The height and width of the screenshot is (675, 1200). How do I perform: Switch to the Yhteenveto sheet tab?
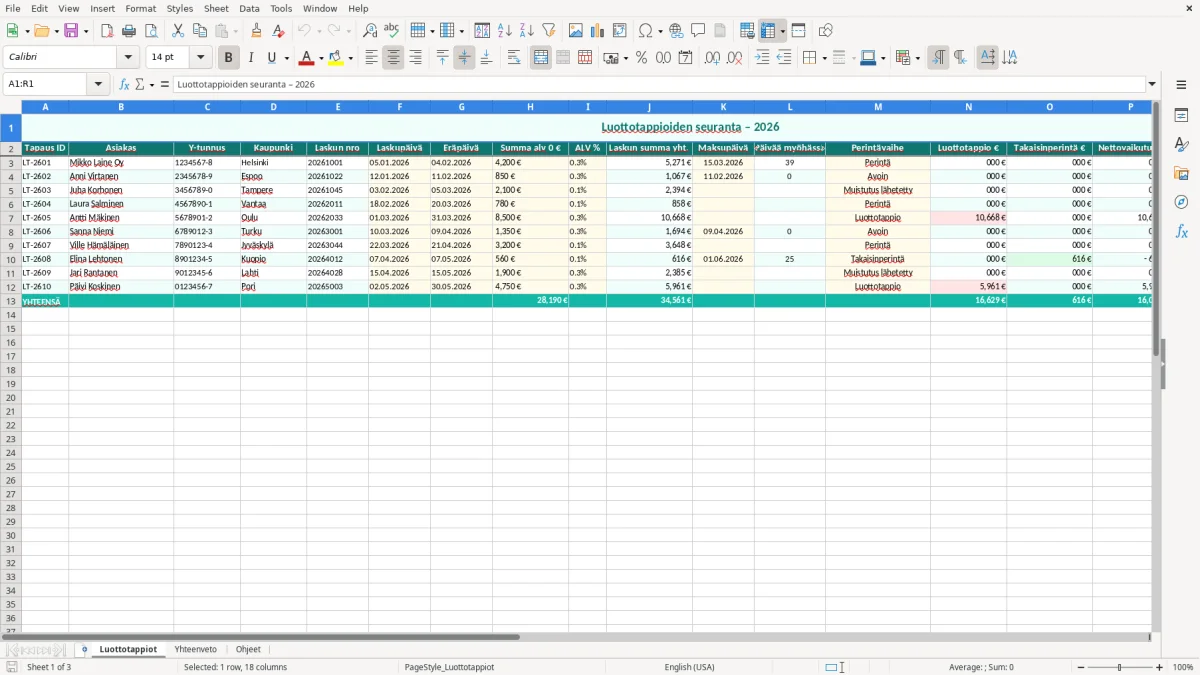click(195, 650)
